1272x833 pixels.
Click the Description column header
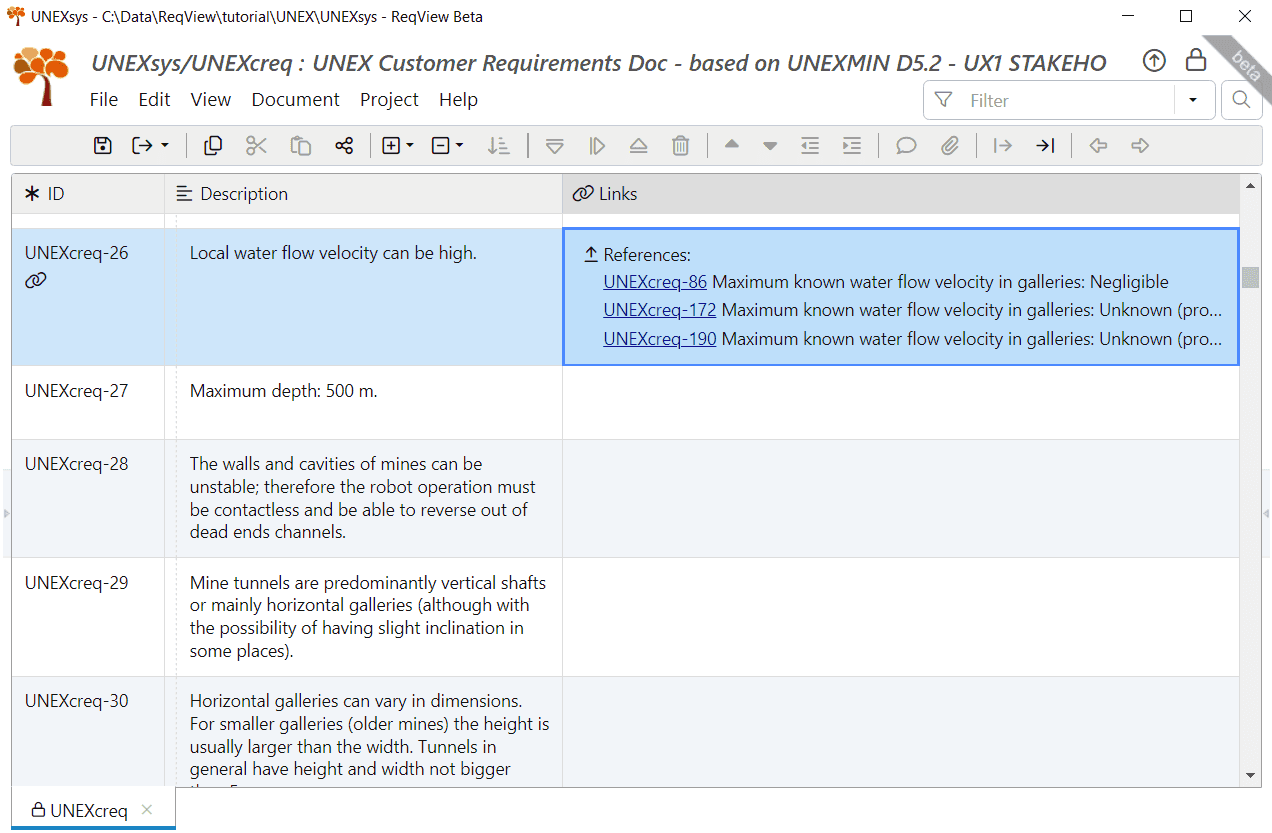pyautogui.click(x=364, y=194)
